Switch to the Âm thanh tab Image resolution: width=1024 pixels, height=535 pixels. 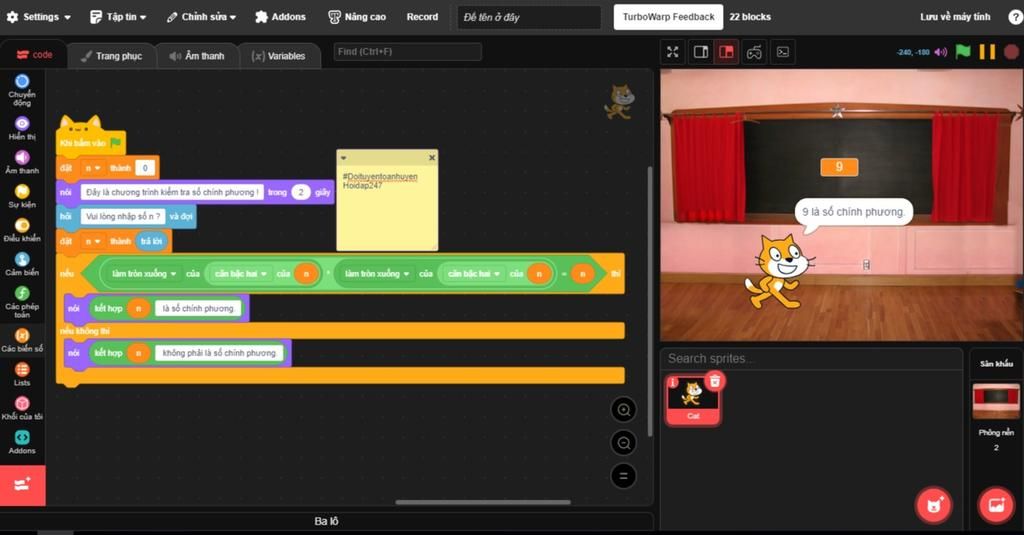point(197,56)
